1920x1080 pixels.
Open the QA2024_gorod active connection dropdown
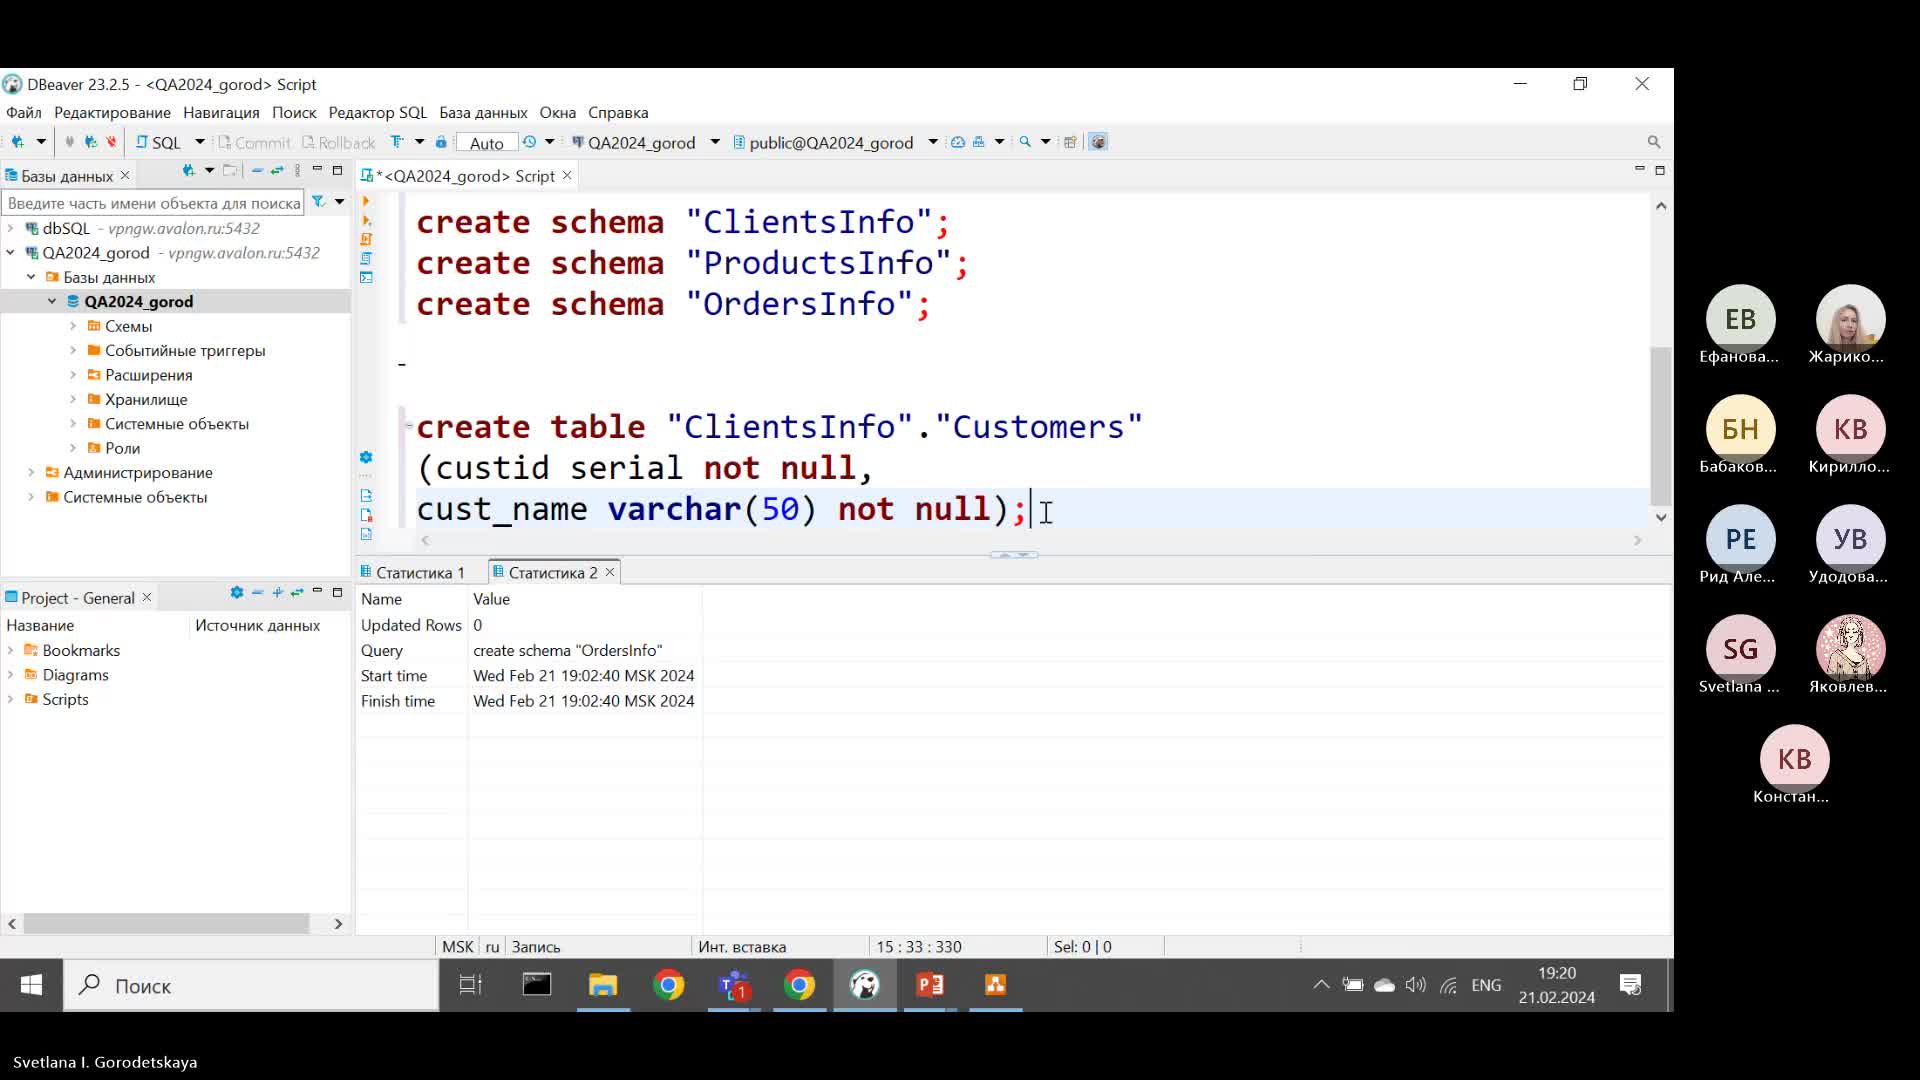715,142
